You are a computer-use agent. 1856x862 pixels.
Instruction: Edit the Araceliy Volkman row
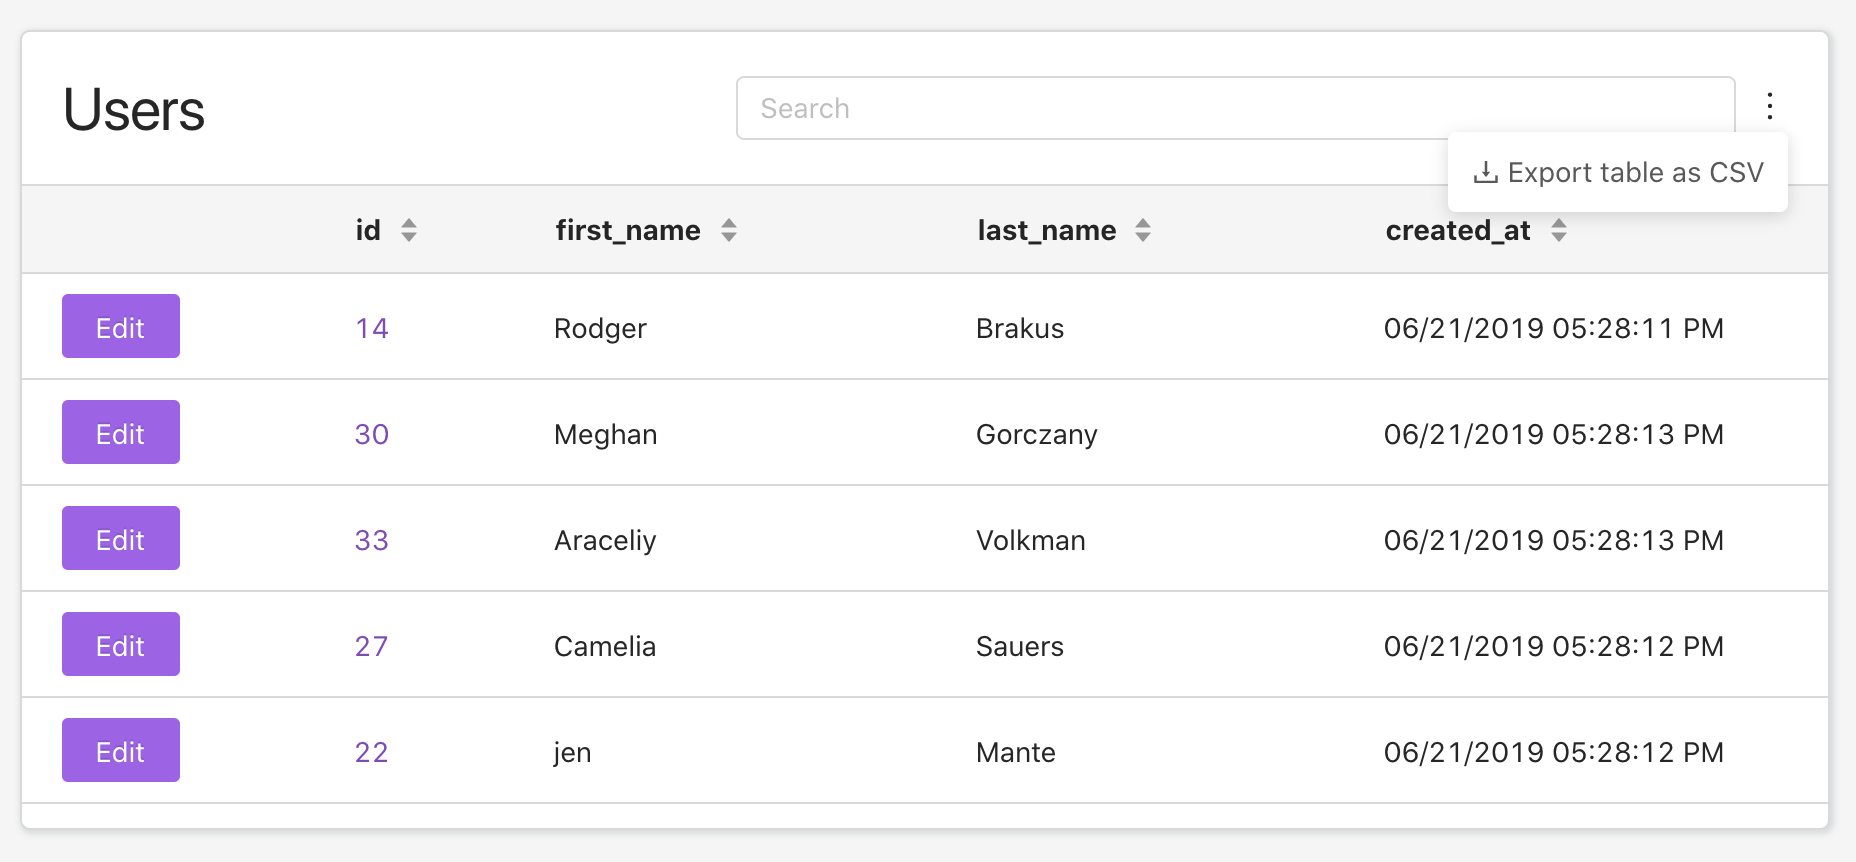(121, 538)
